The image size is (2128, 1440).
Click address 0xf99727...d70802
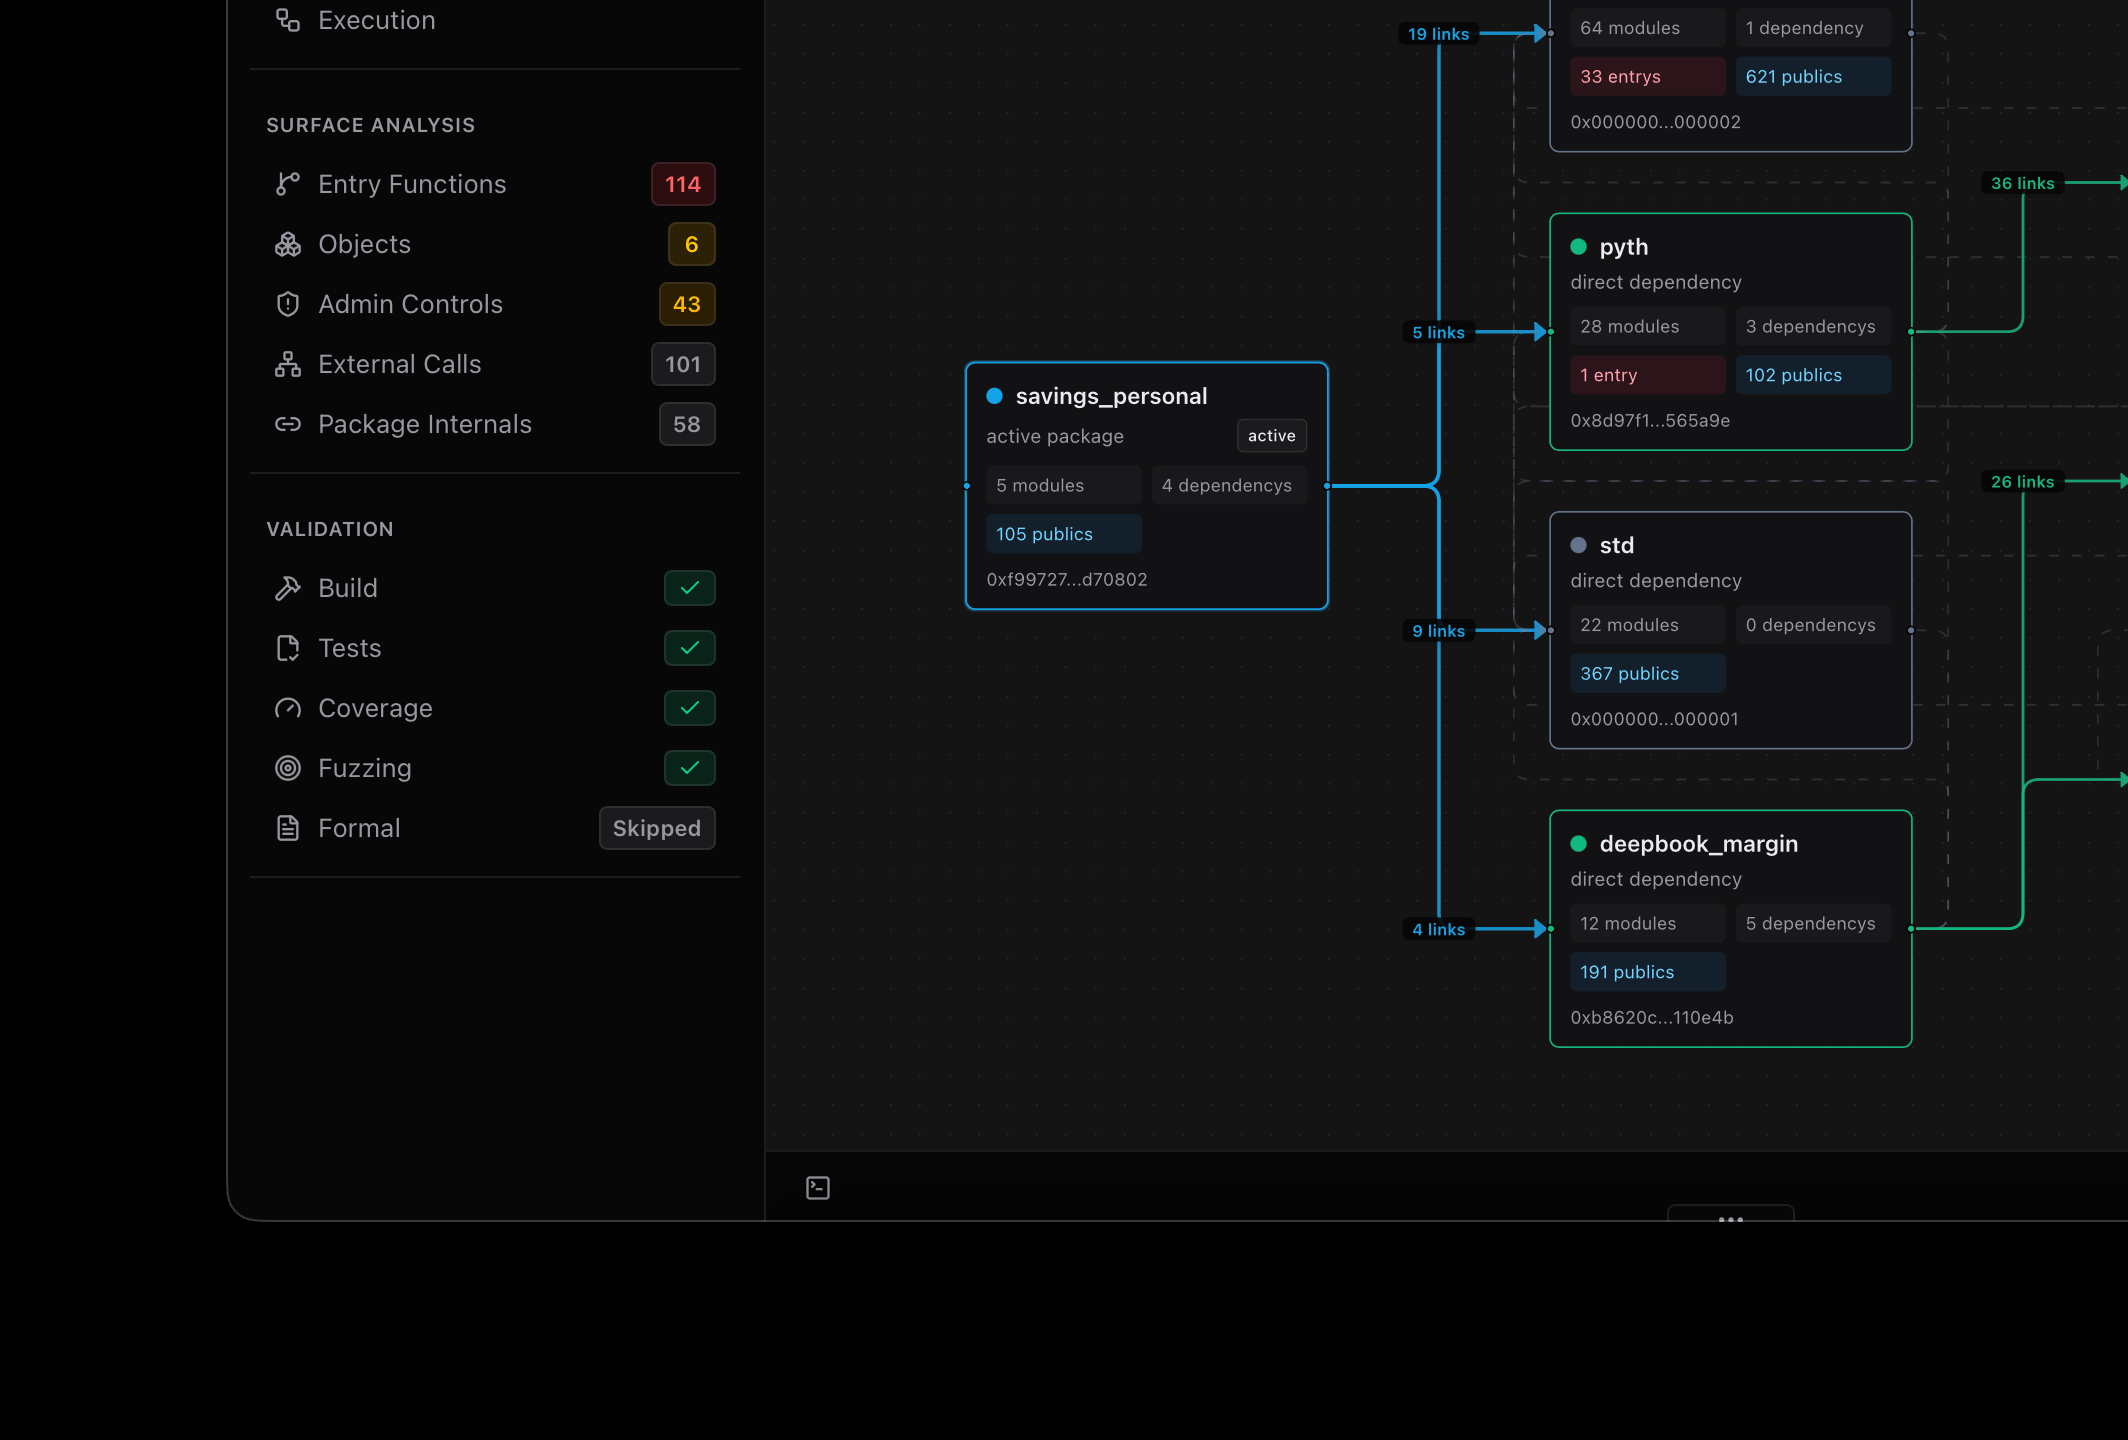[1067, 579]
